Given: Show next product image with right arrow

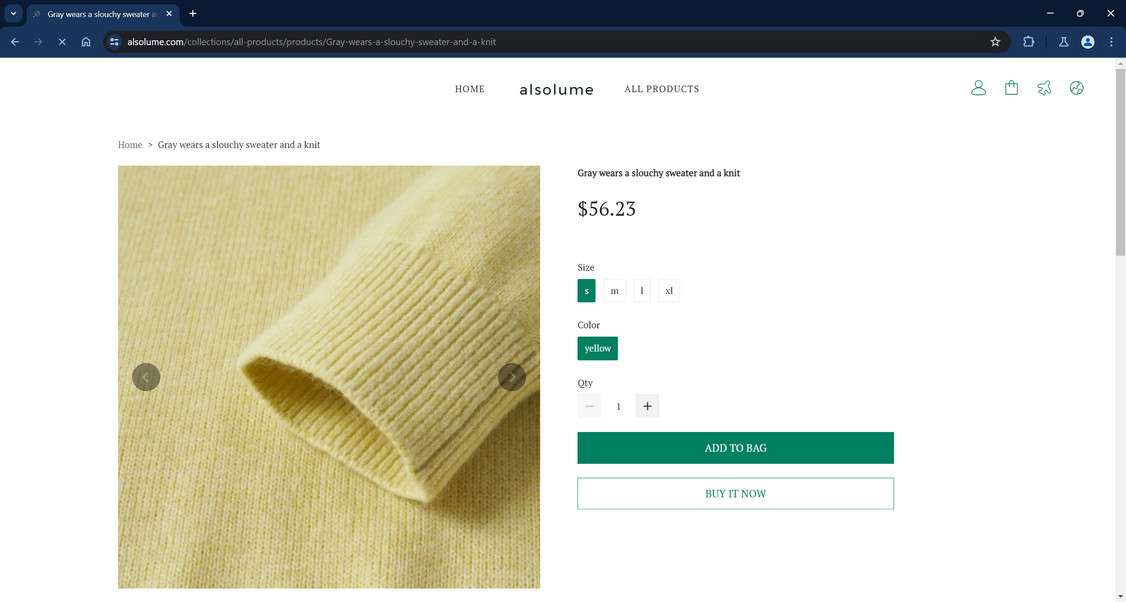Looking at the screenshot, I should [x=512, y=377].
